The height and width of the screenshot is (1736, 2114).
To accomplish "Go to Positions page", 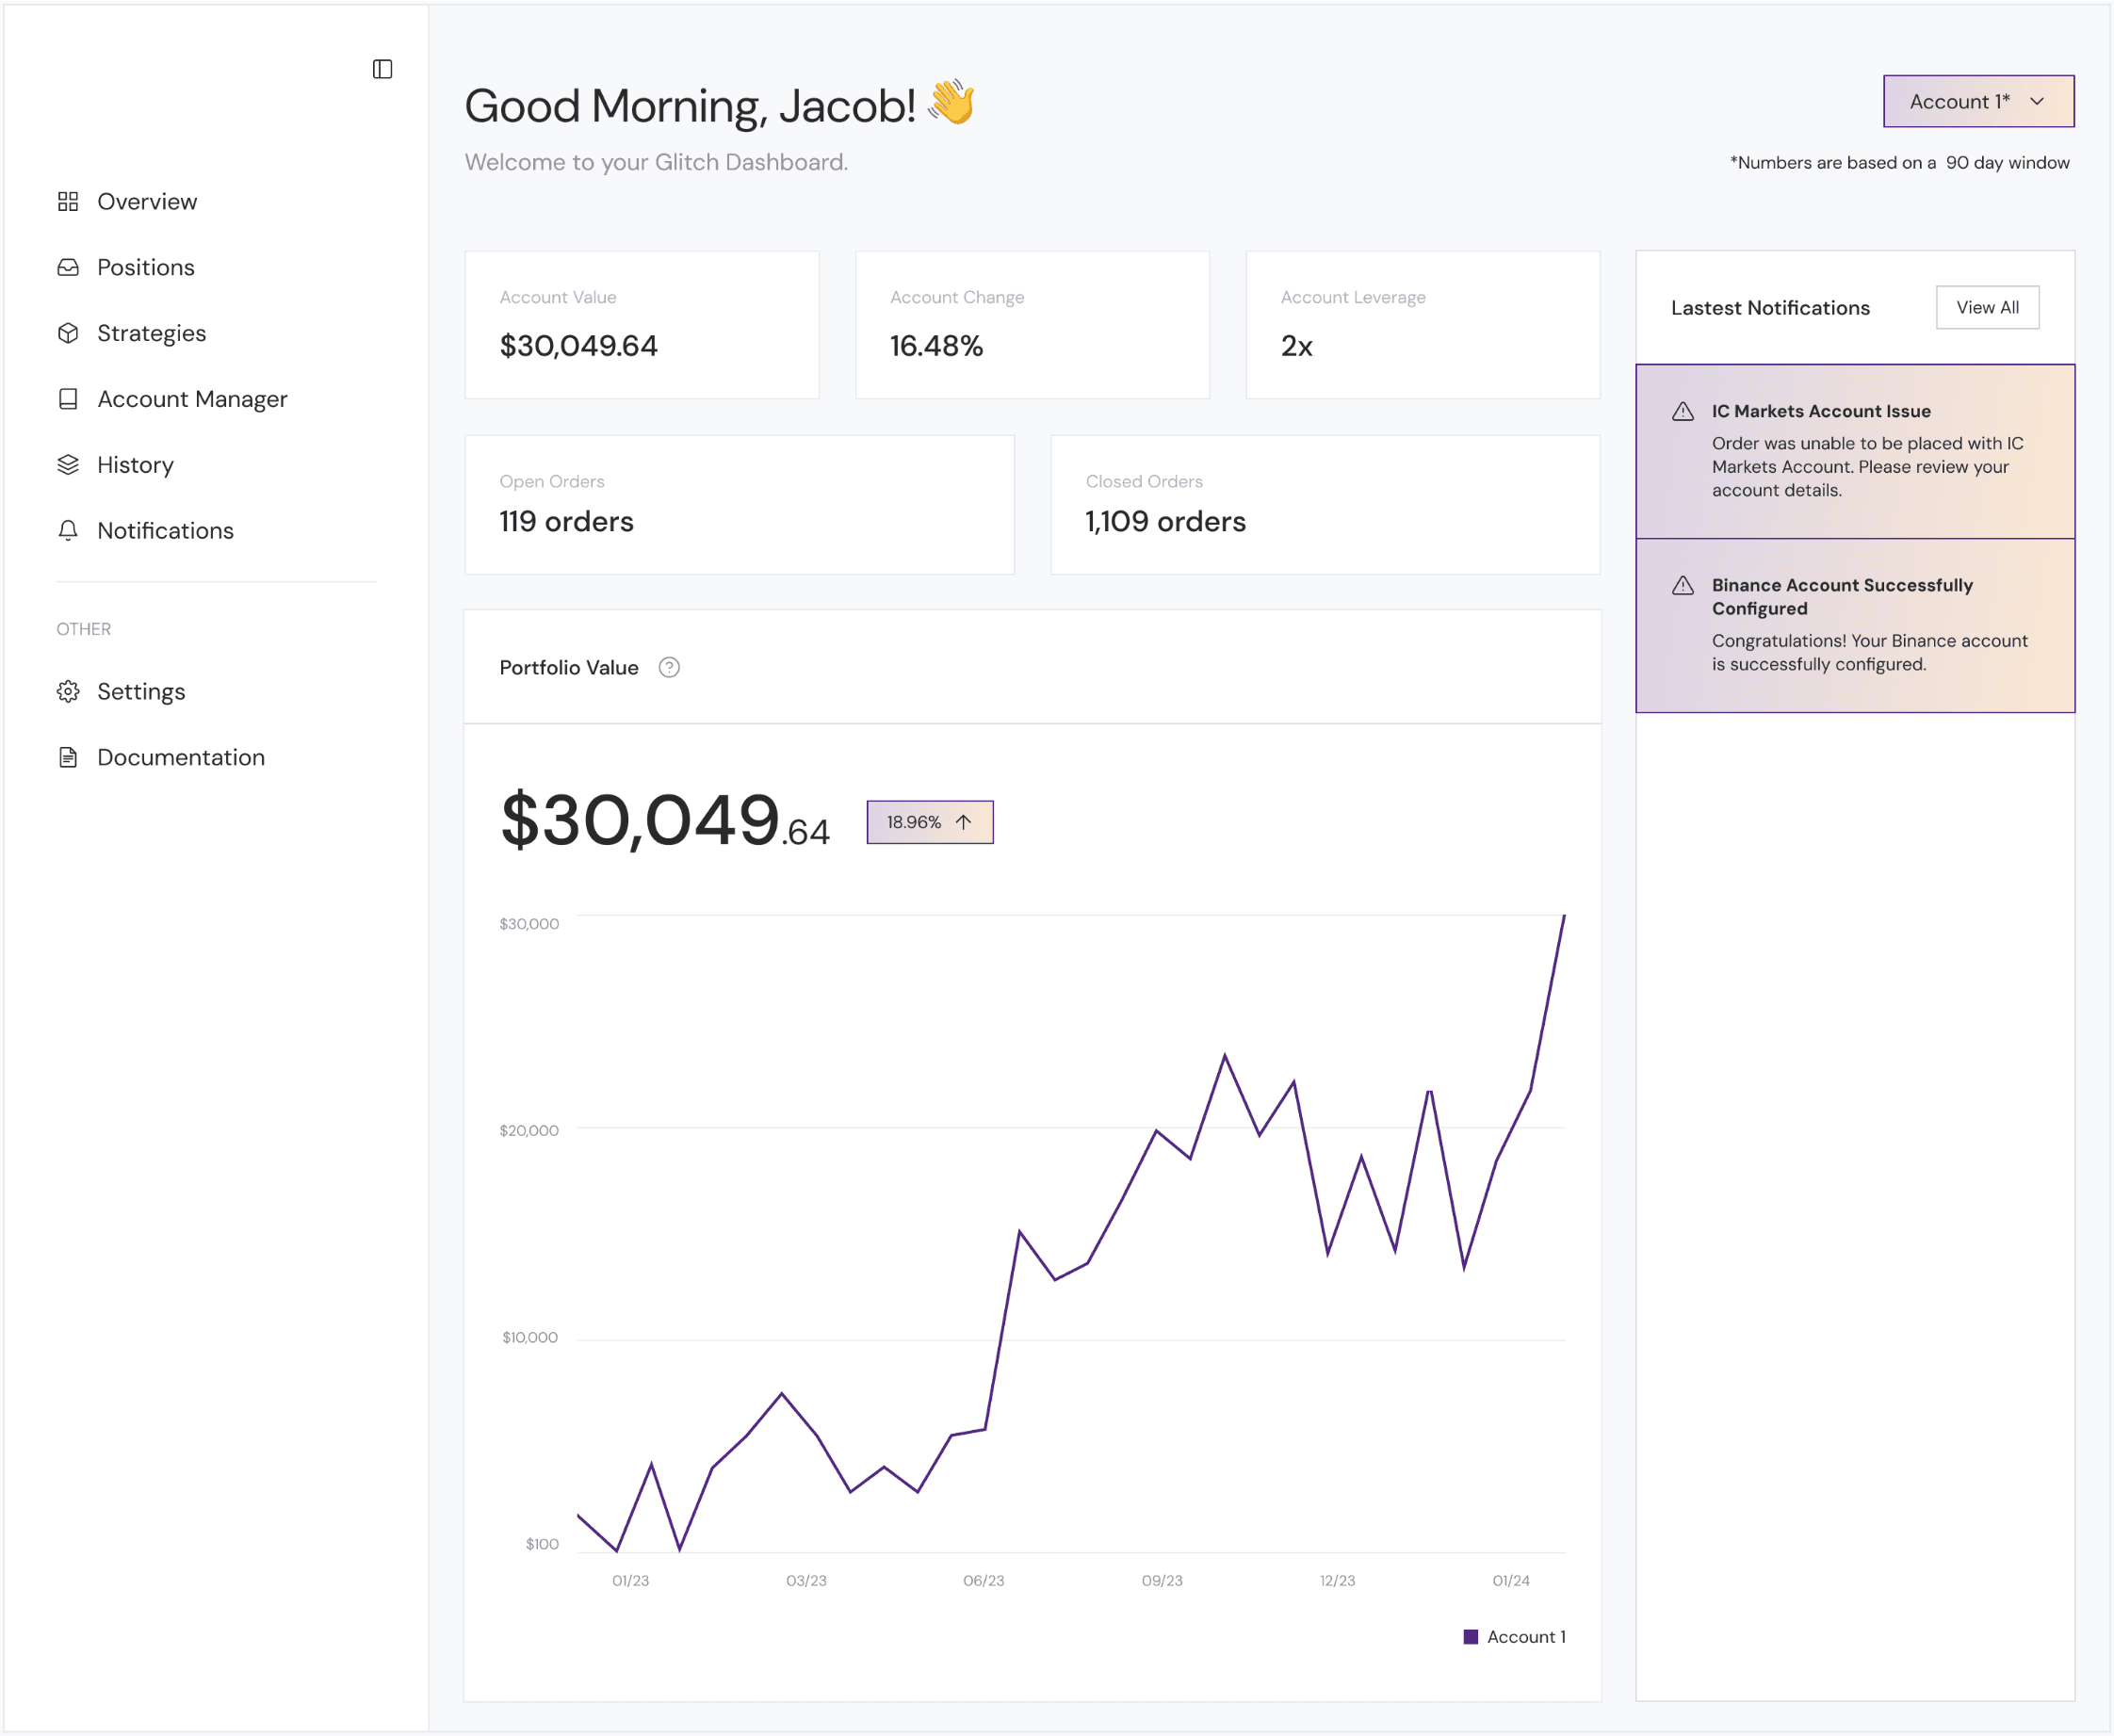I will click(146, 268).
